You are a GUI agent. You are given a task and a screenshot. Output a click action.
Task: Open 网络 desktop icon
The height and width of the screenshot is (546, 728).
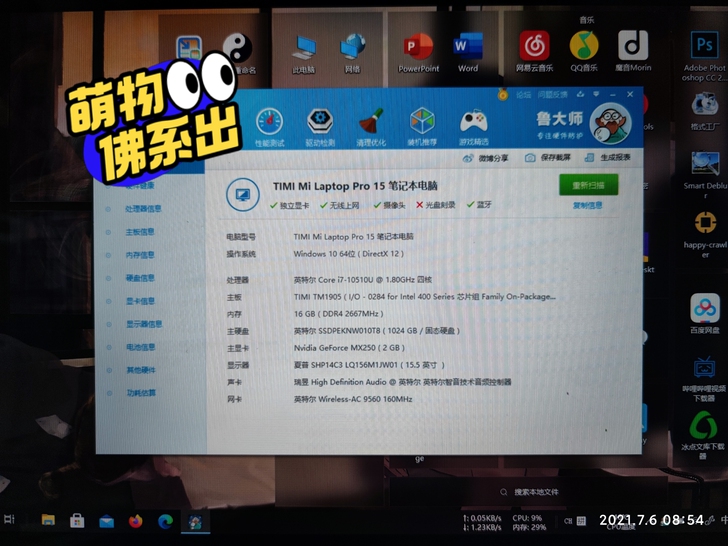click(x=352, y=53)
